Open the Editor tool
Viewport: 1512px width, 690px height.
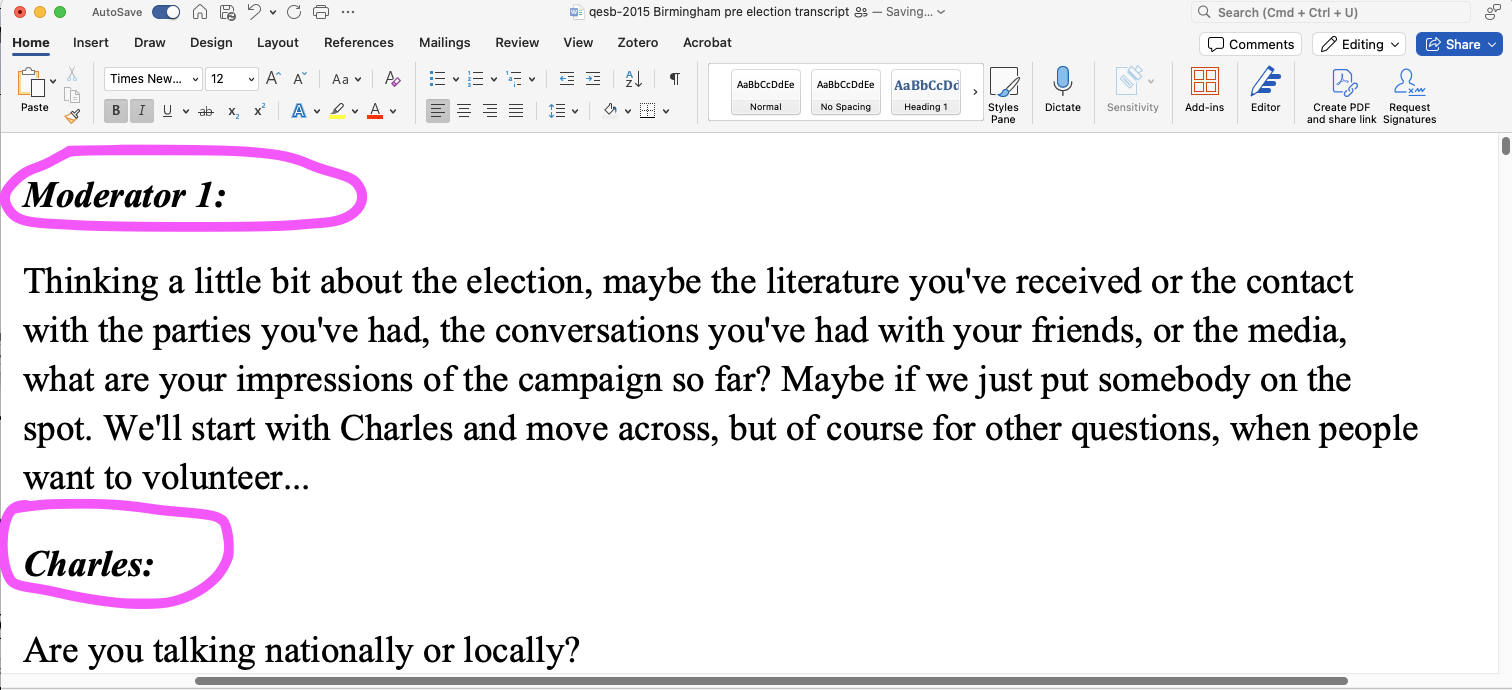tap(1265, 84)
